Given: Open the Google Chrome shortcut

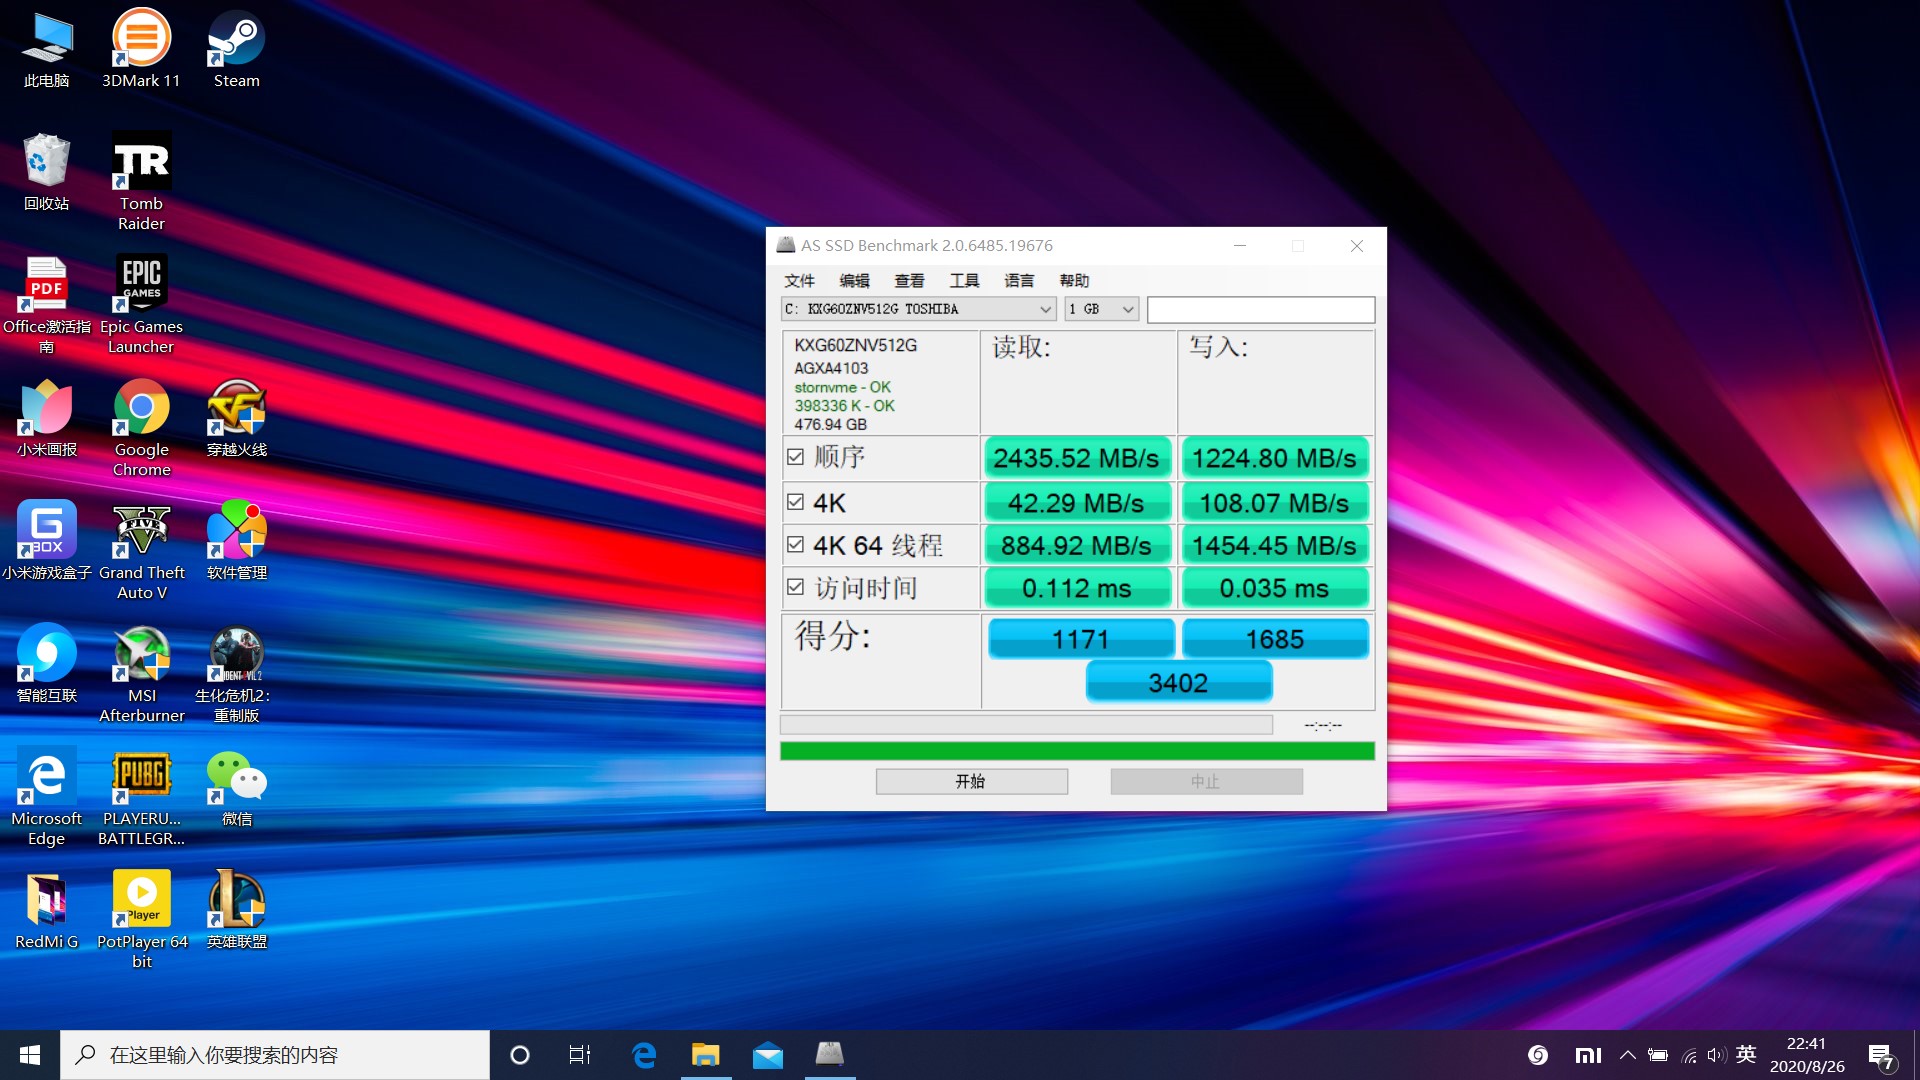Looking at the screenshot, I should (x=141, y=409).
